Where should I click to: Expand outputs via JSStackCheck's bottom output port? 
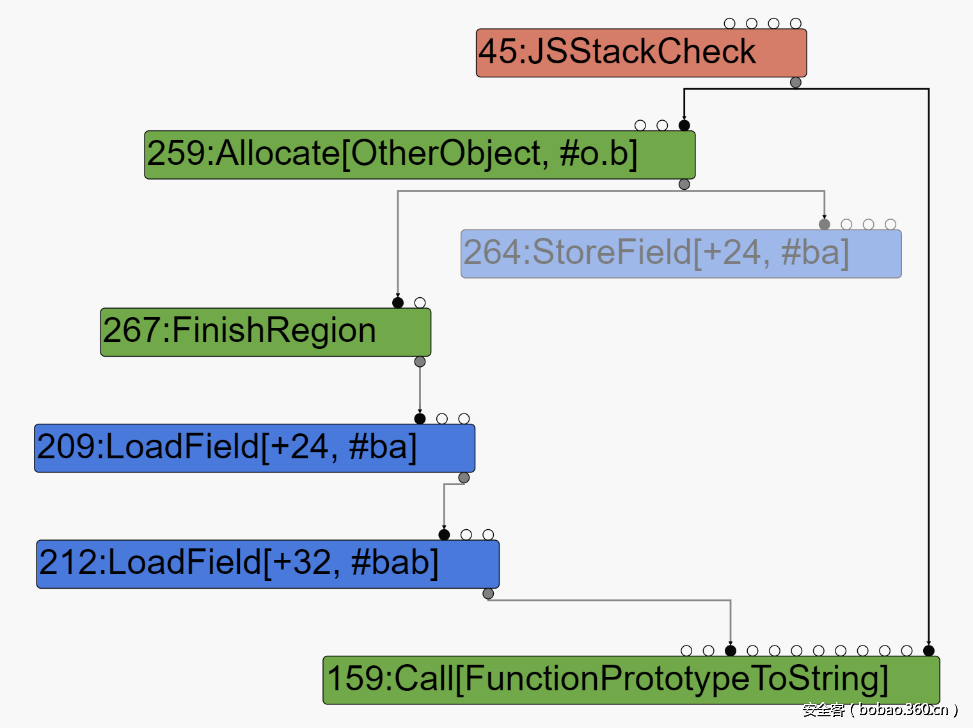point(796,82)
